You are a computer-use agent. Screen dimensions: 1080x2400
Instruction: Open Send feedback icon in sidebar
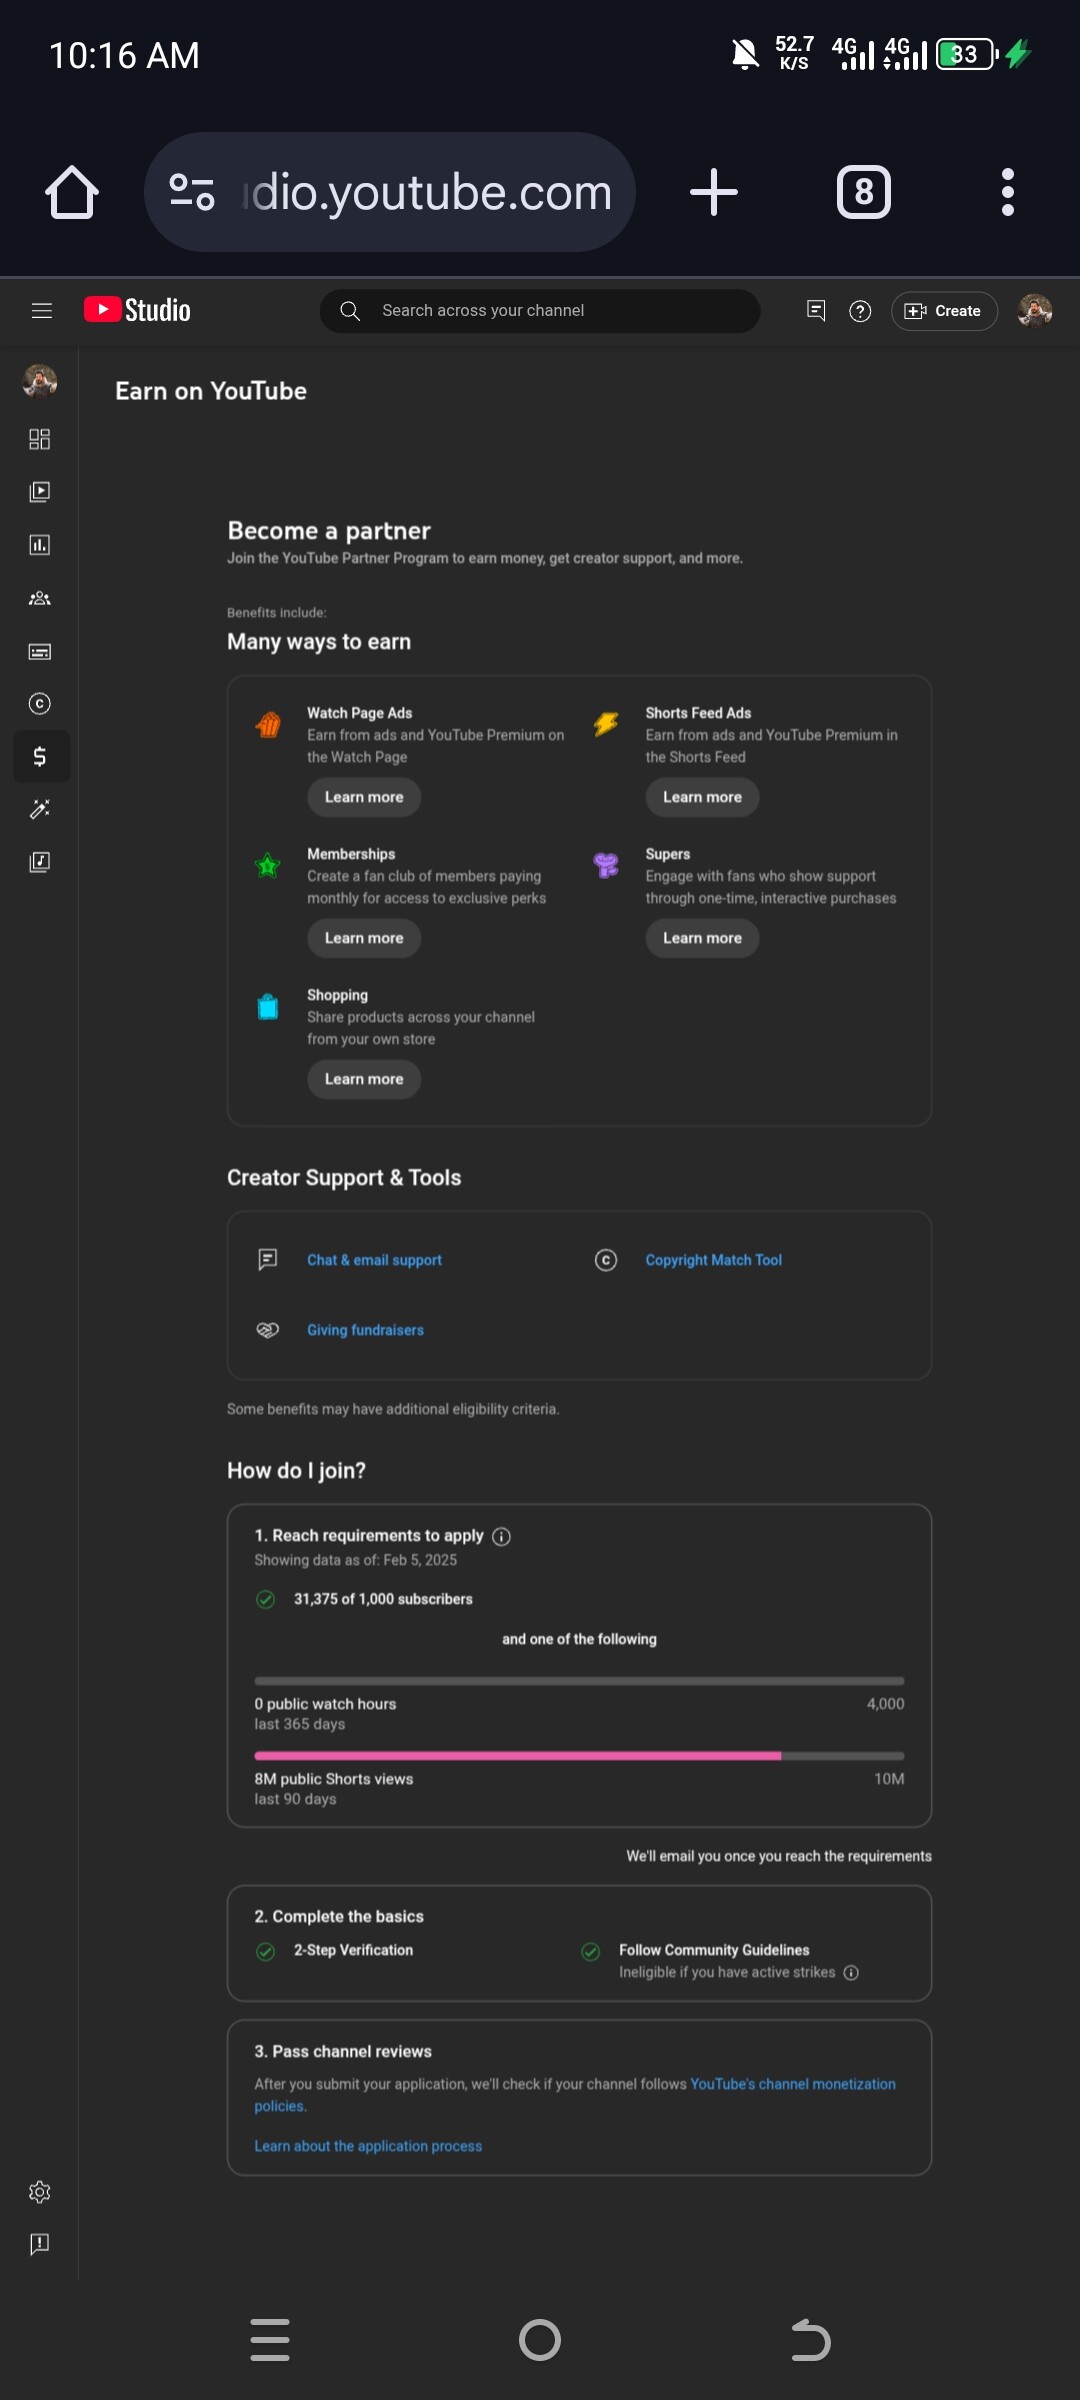point(39,2245)
